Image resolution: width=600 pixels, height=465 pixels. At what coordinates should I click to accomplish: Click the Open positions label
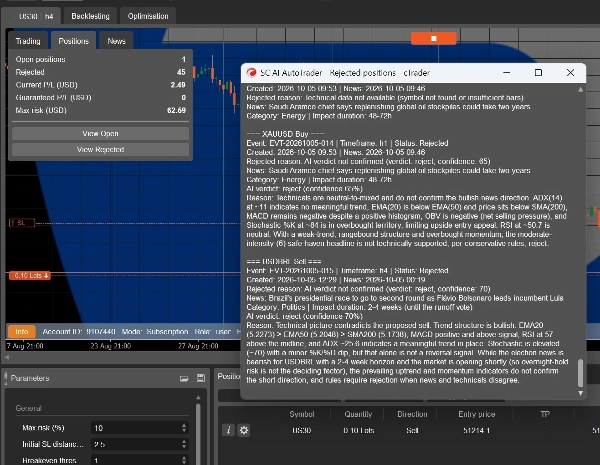tap(41, 59)
